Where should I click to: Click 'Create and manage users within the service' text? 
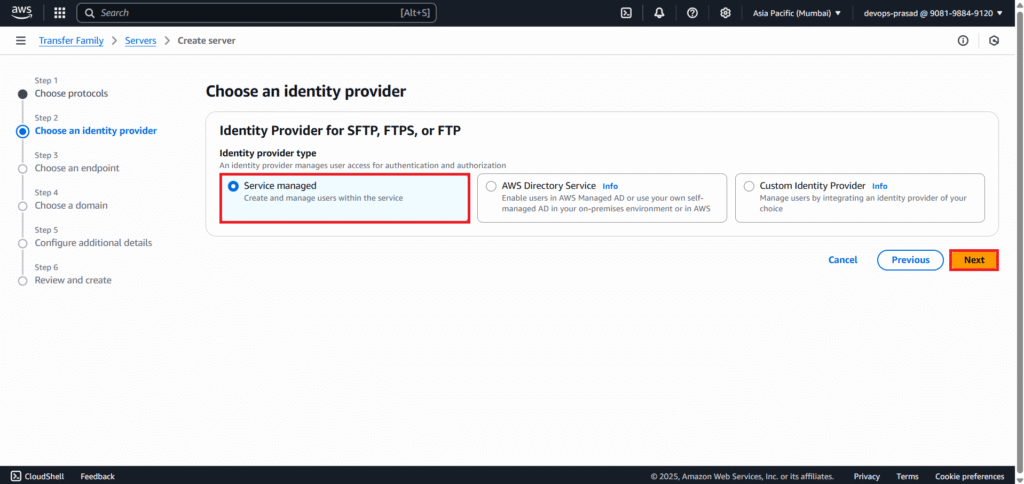tap(323, 197)
